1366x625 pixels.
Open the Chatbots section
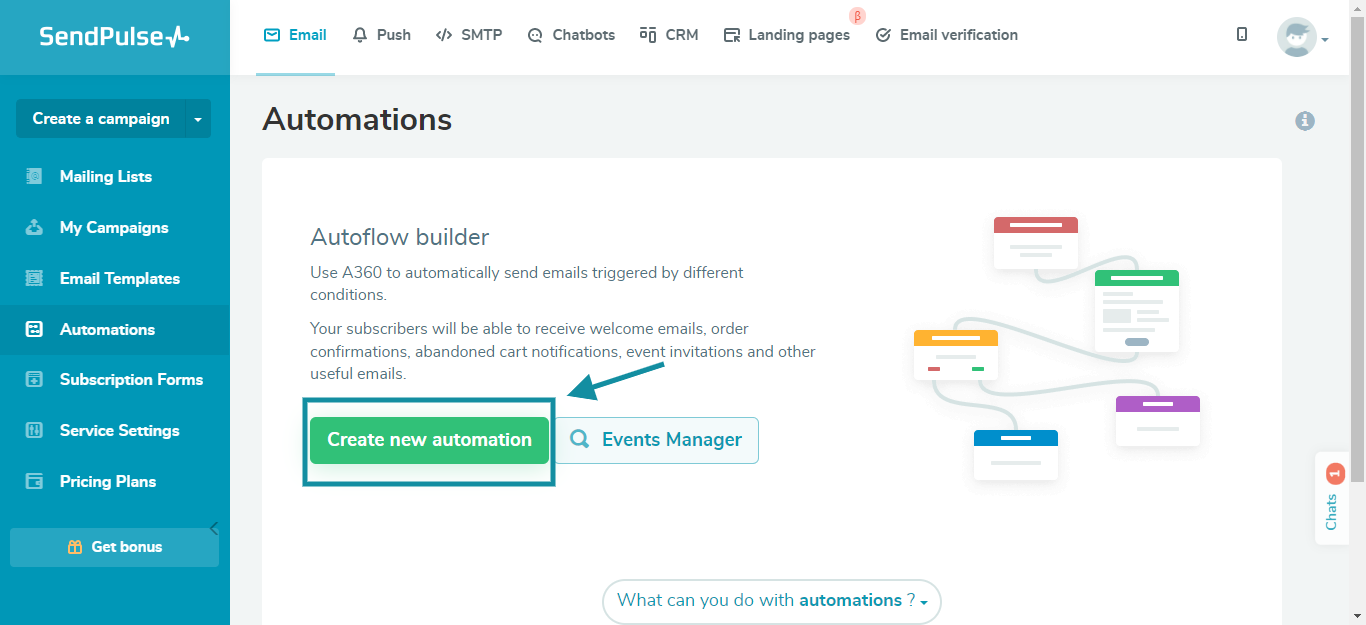click(x=571, y=34)
